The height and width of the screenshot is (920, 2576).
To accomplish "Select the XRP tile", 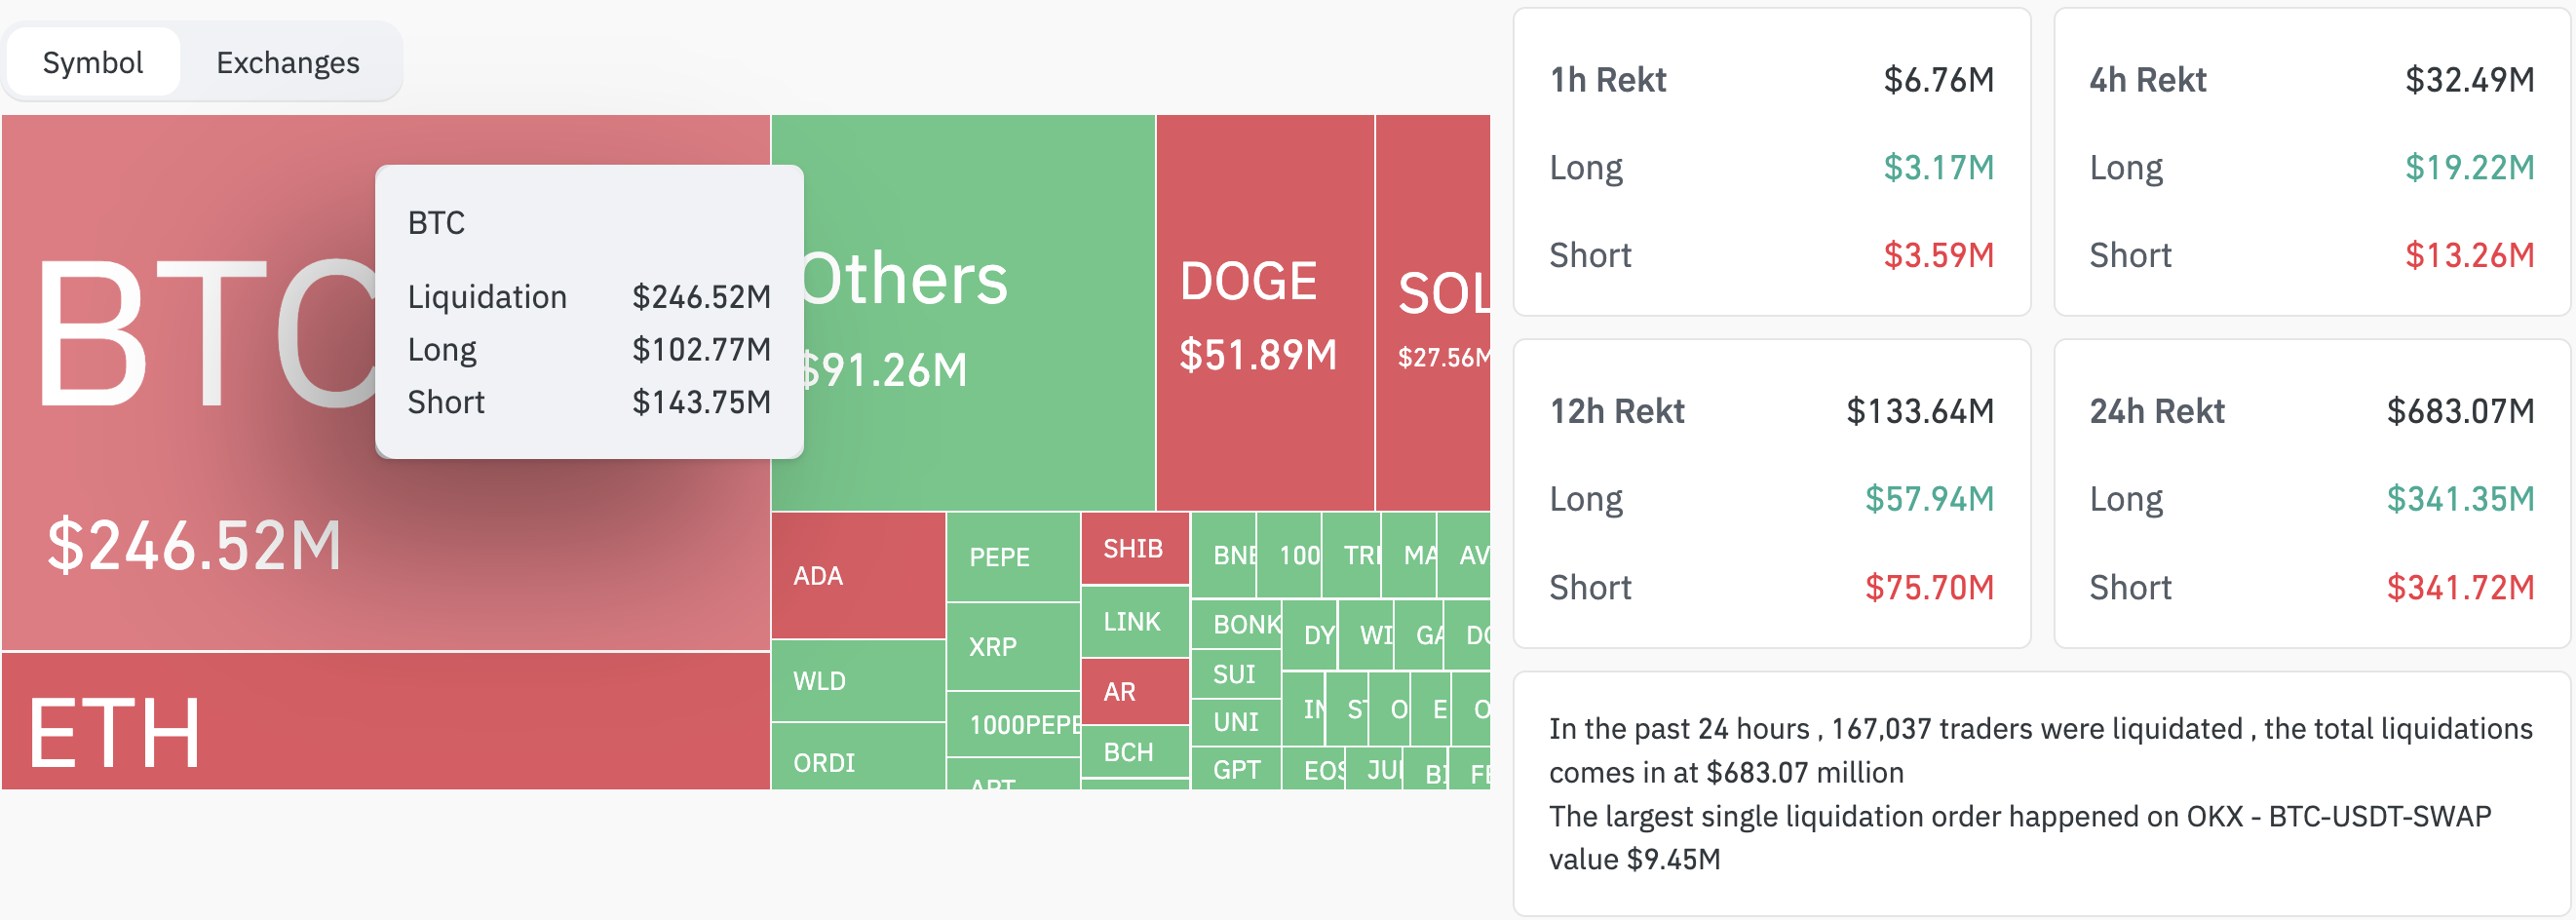I will 1013,647.
